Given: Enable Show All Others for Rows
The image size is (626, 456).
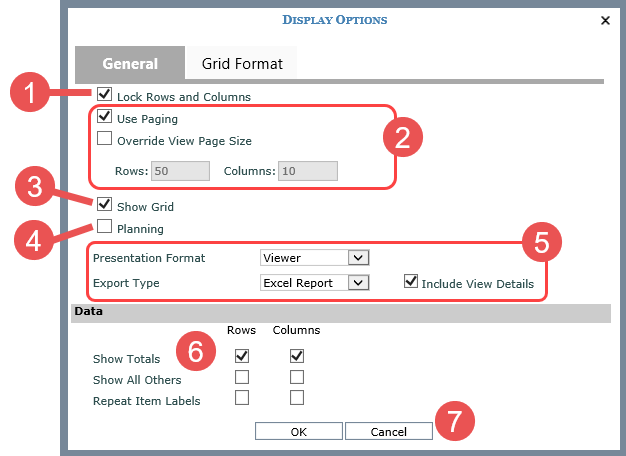Looking at the screenshot, I should click(x=241, y=378).
